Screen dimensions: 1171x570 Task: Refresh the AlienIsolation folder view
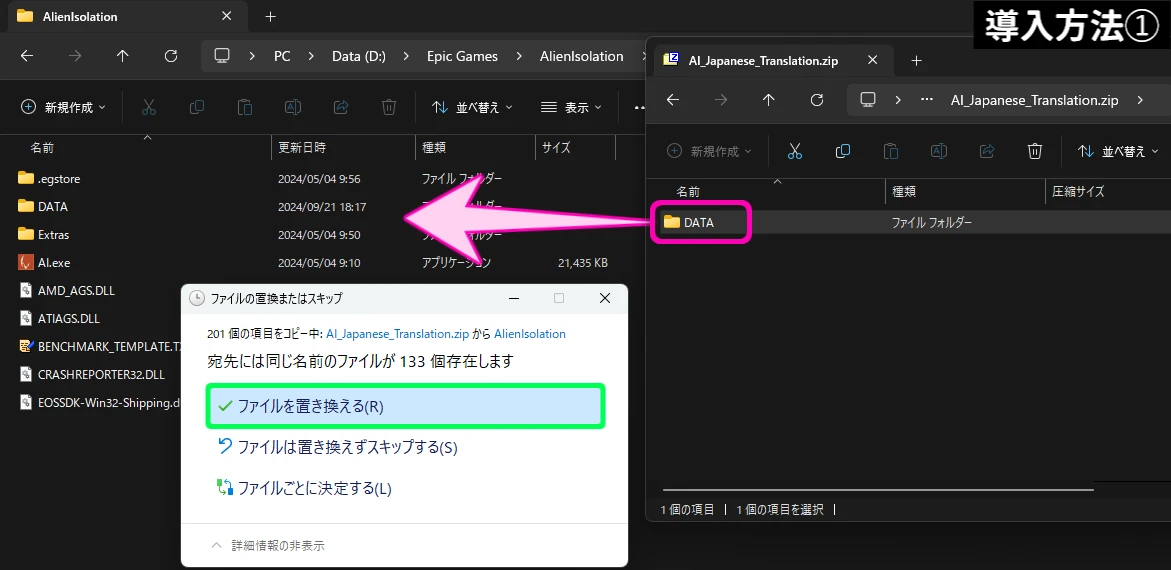pos(170,56)
